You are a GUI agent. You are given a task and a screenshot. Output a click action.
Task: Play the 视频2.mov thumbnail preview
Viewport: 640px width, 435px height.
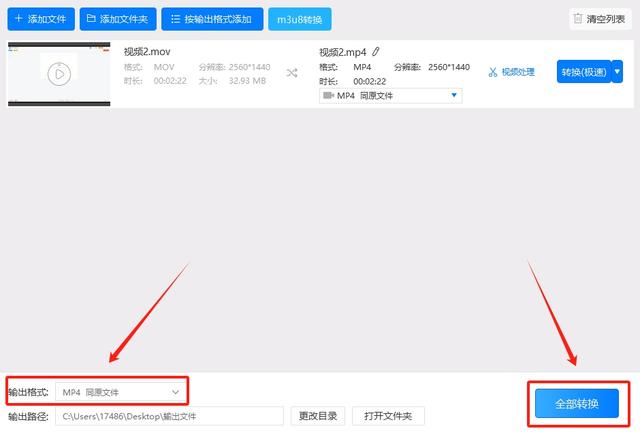point(59,74)
